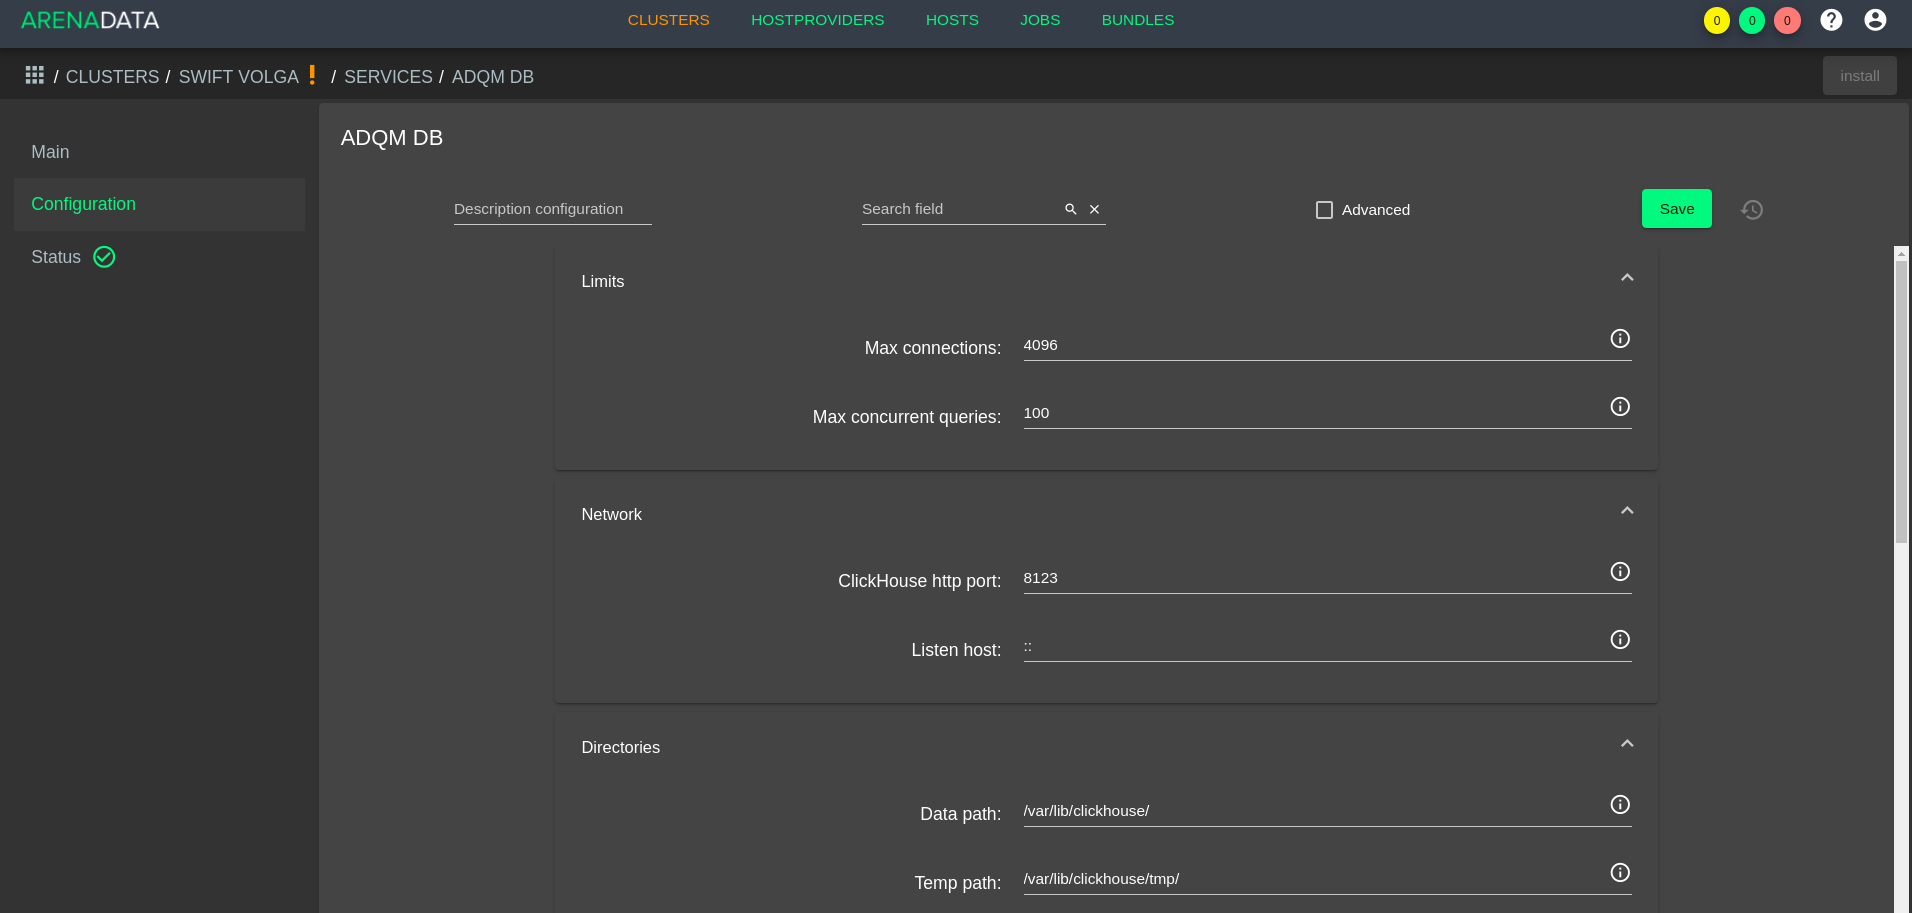The width and height of the screenshot is (1912, 913).
Task: Open the user account icon
Action: pos(1875,20)
